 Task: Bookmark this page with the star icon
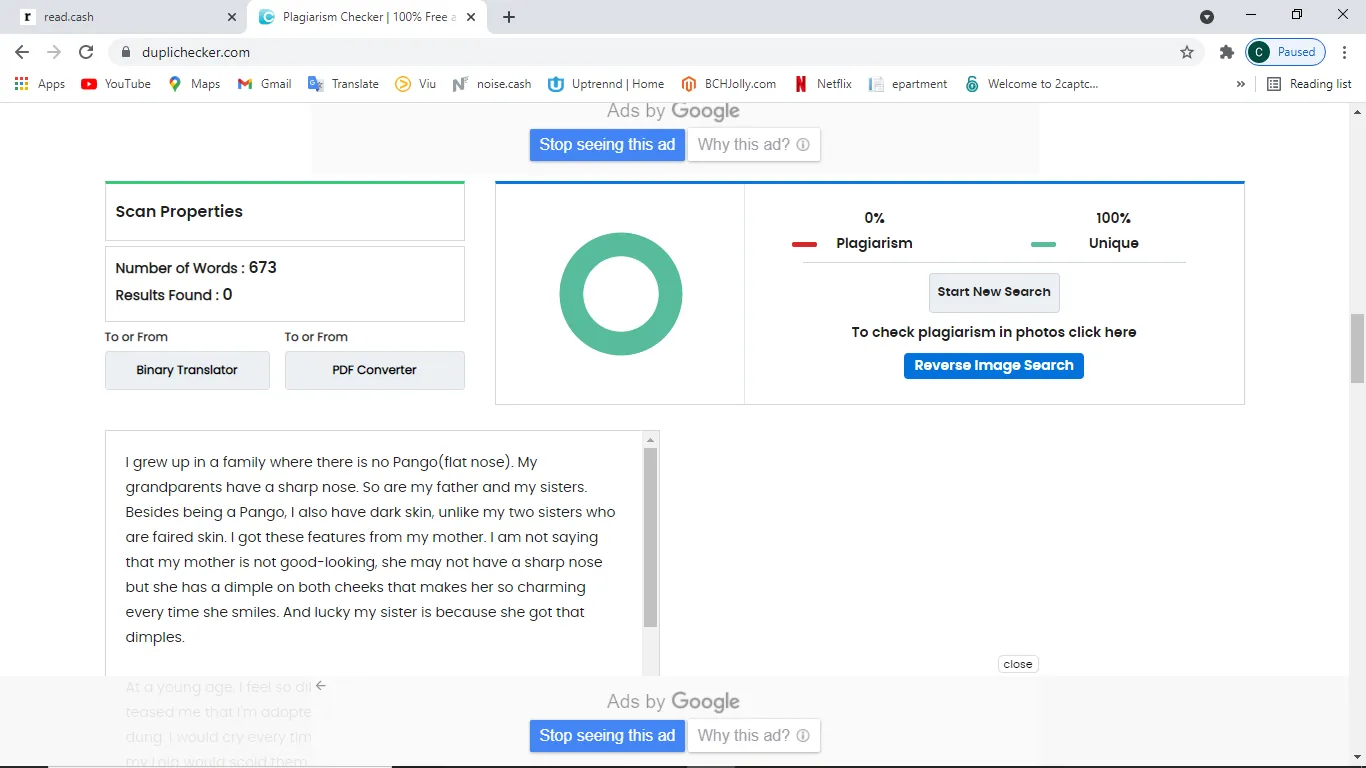pyautogui.click(x=1187, y=52)
